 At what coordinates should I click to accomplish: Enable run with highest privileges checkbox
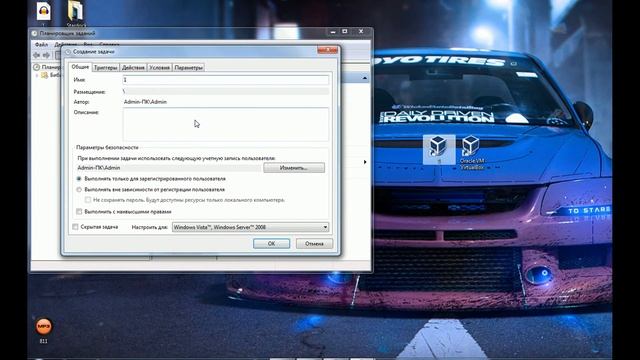pyautogui.click(x=79, y=211)
